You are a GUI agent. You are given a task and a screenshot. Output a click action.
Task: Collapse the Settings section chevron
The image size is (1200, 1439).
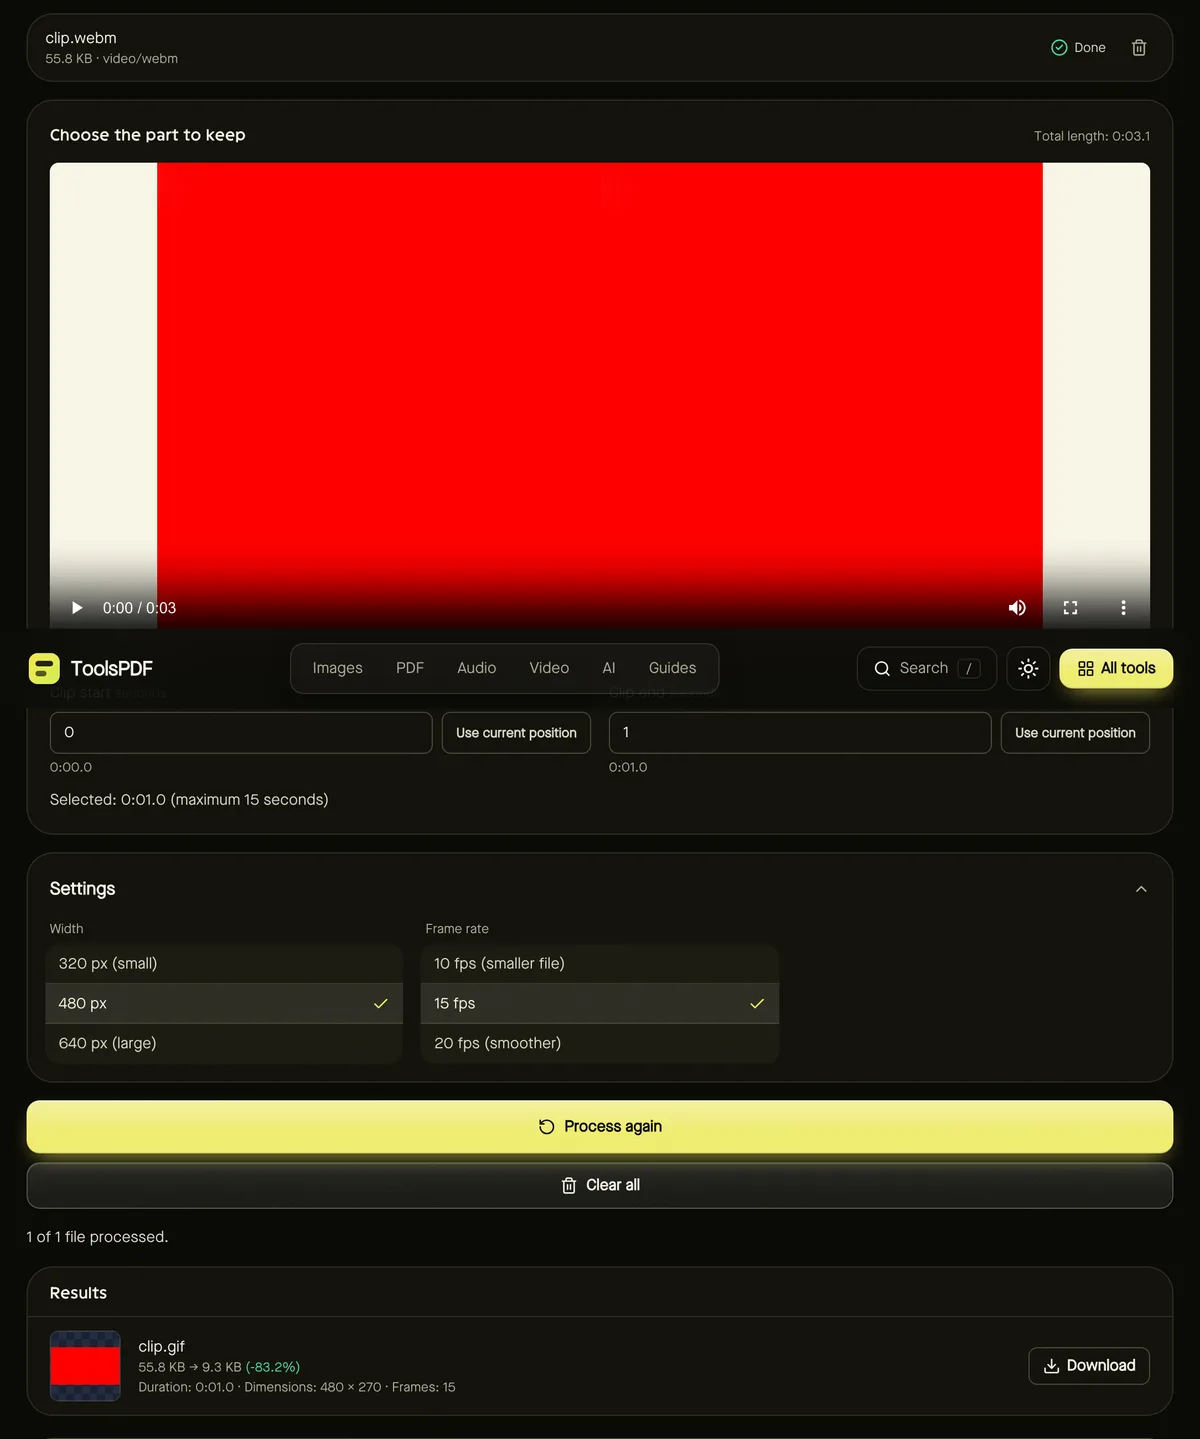pos(1141,889)
